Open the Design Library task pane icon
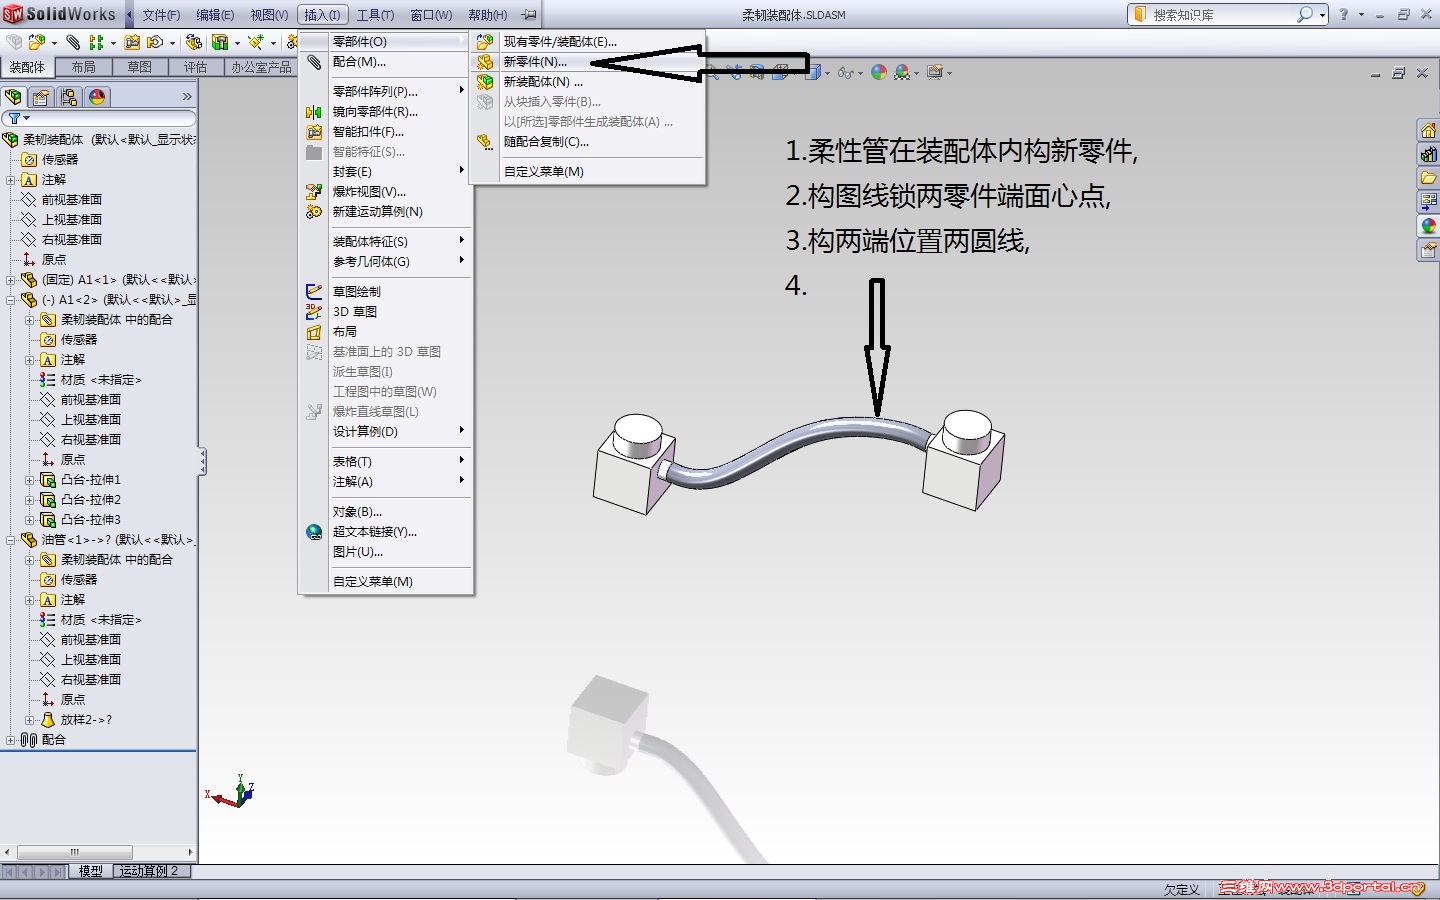The width and height of the screenshot is (1440, 900). [x=1428, y=154]
